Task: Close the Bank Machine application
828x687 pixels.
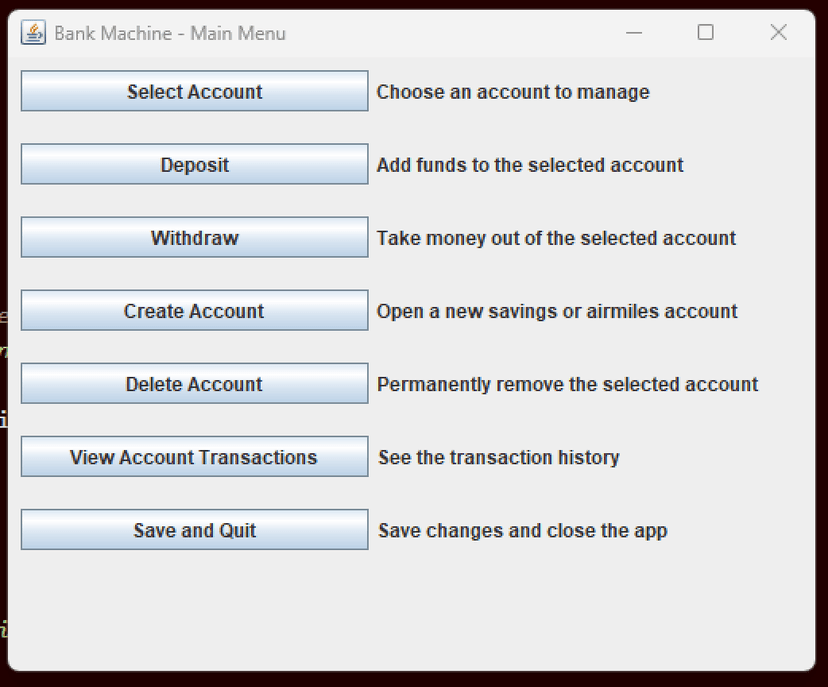Action: tap(778, 32)
